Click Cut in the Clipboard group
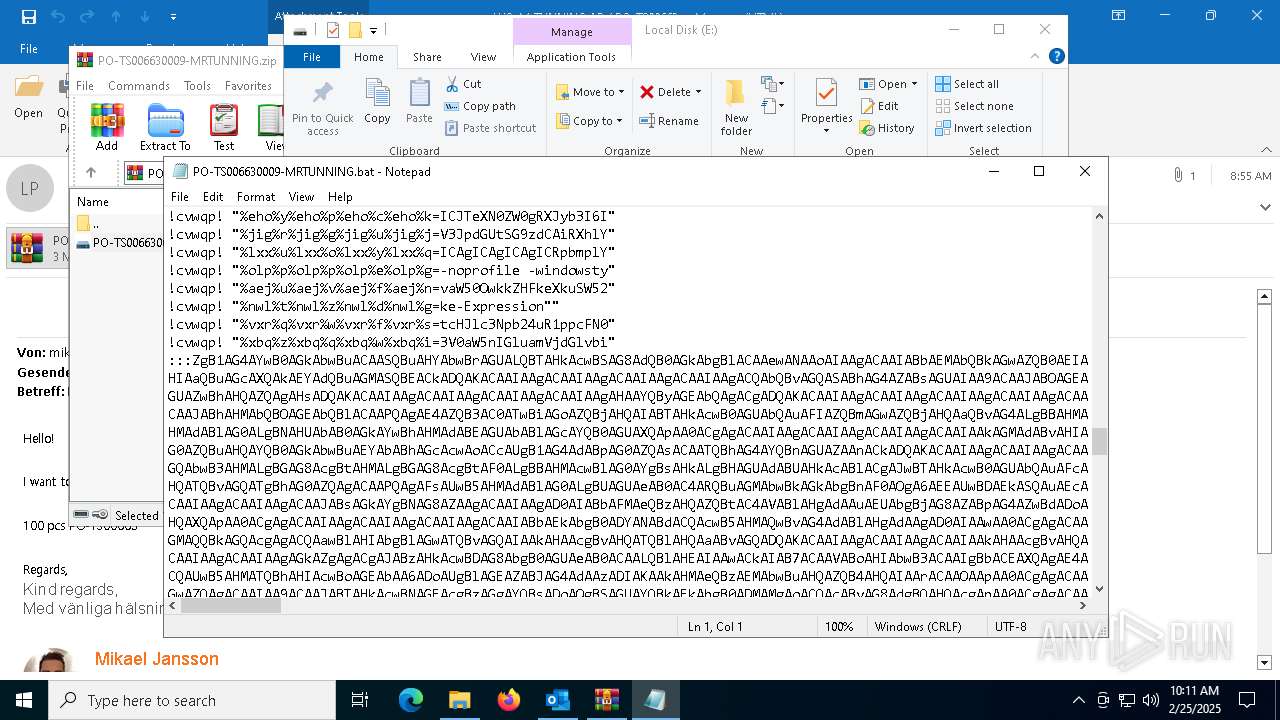This screenshot has height=720, width=1280. coord(463,84)
